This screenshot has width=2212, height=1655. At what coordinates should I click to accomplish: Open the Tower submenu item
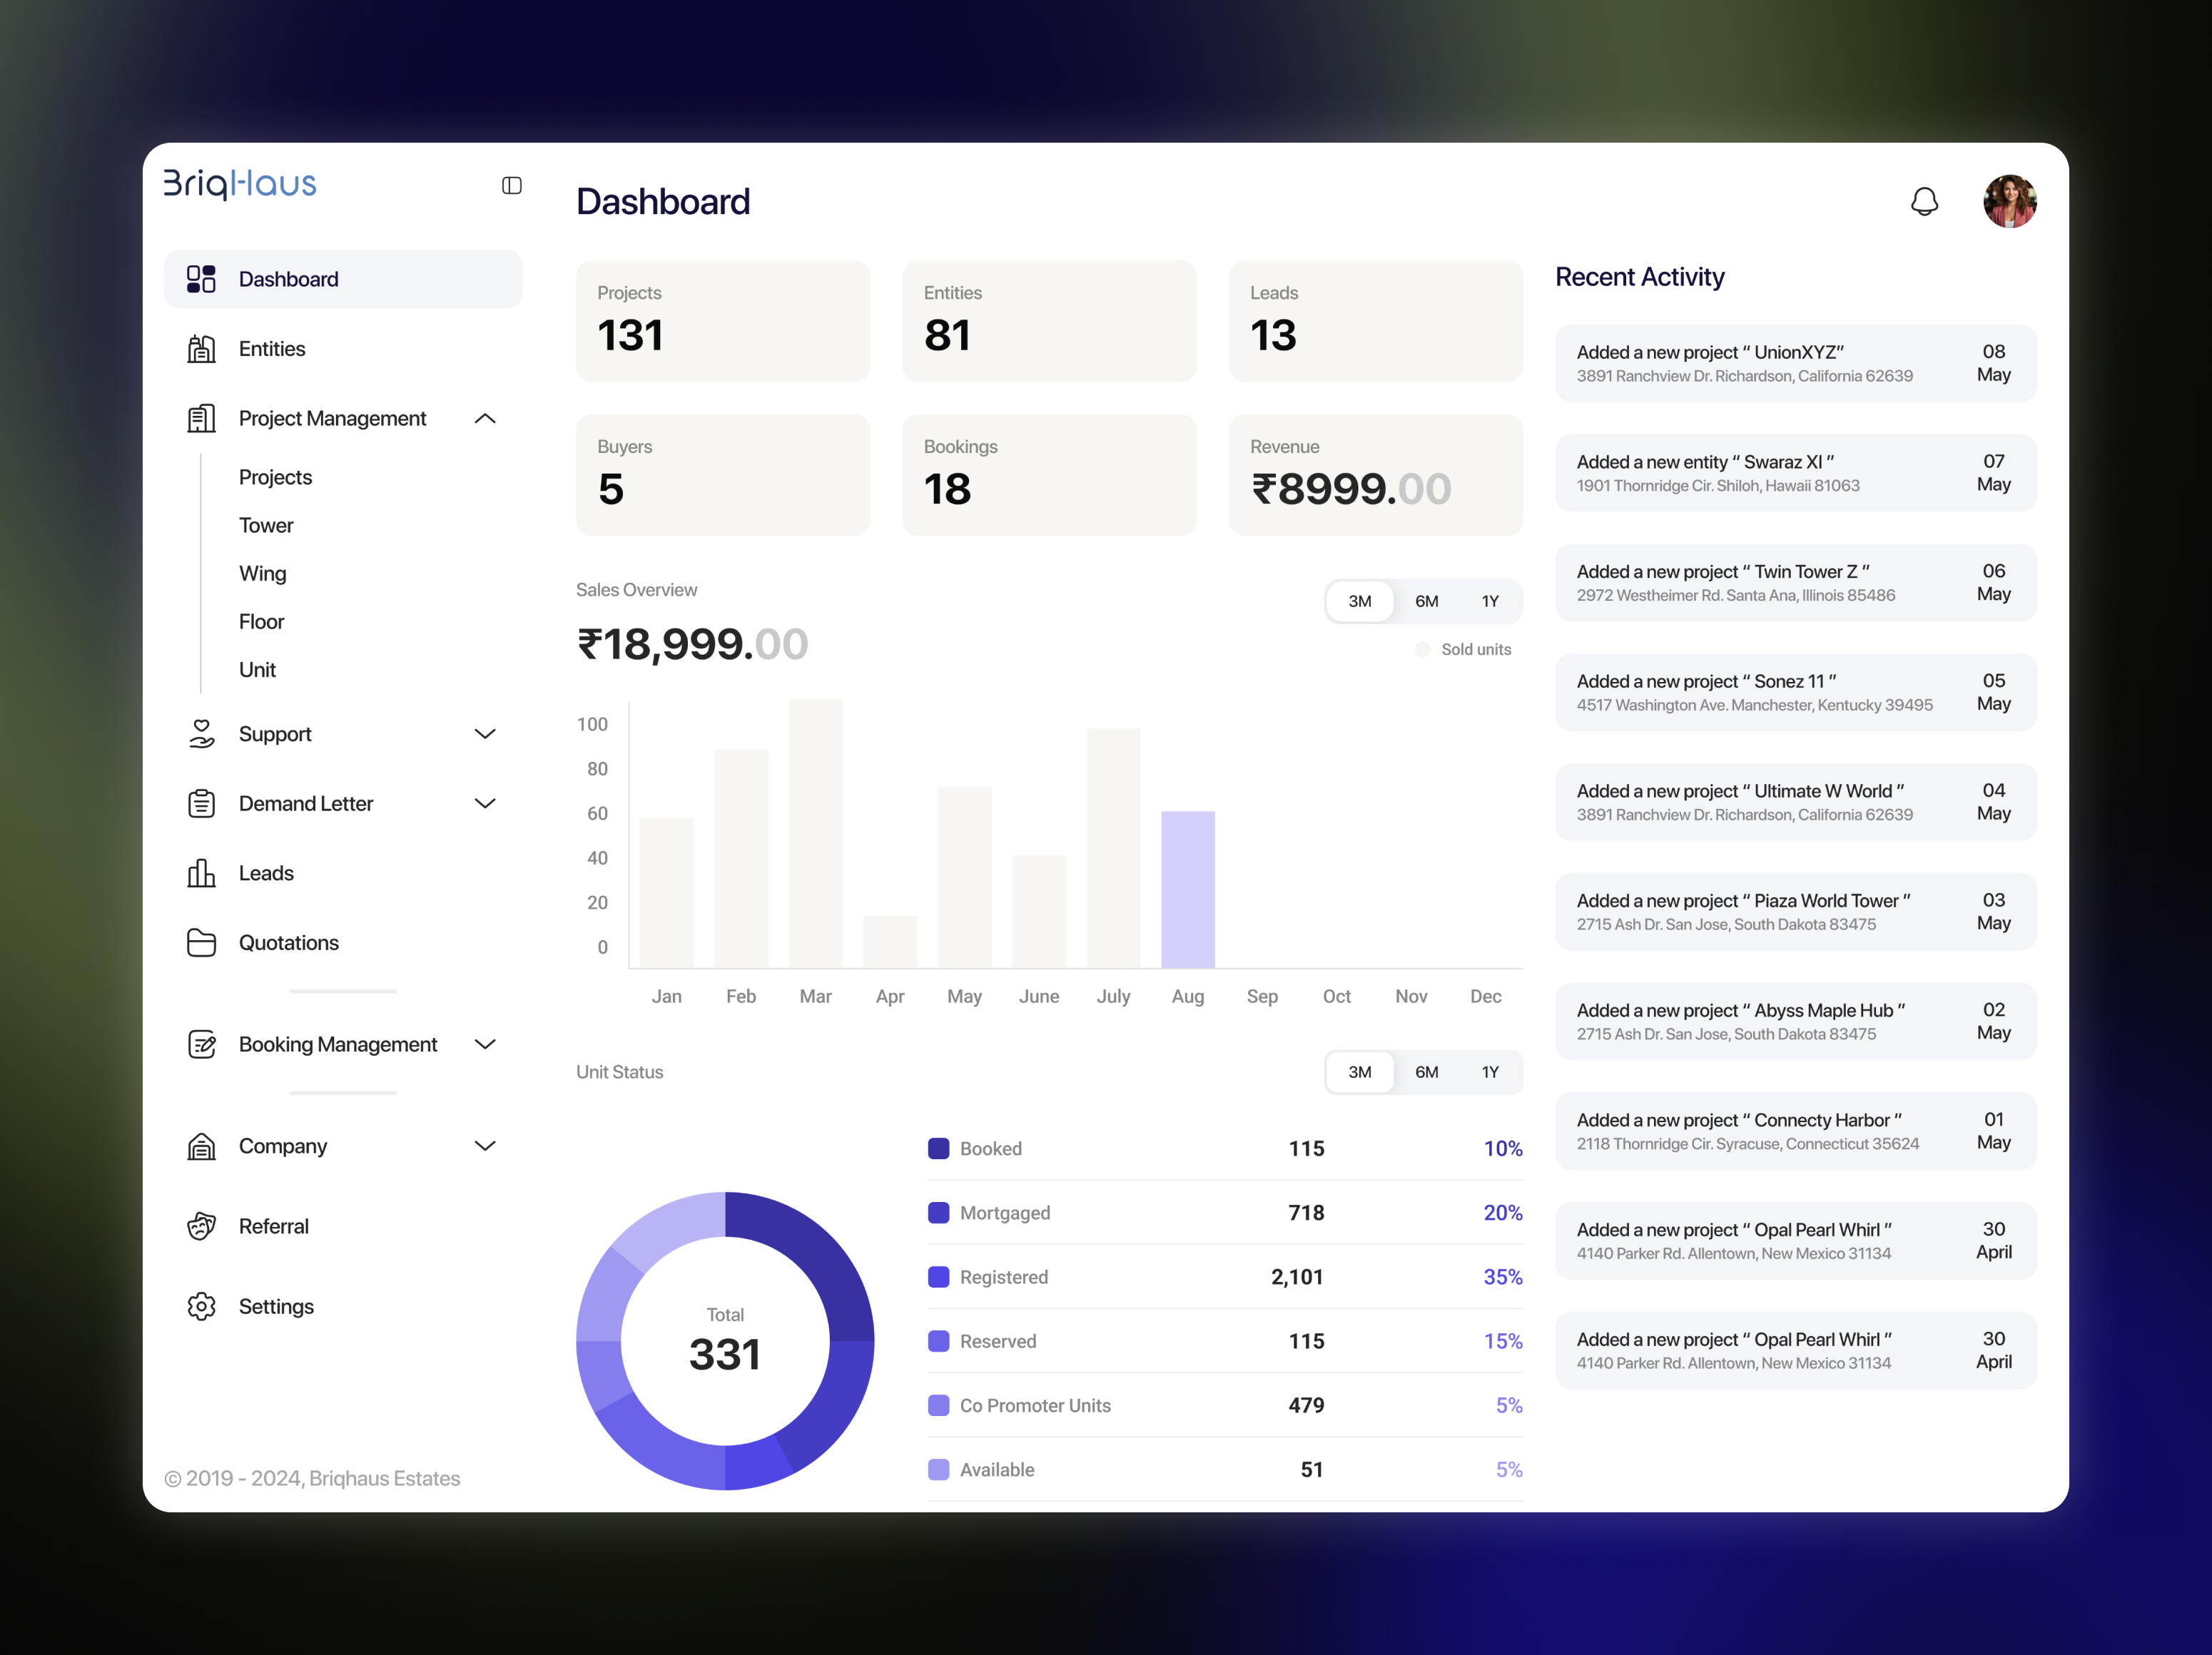click(x=266, y=526)
